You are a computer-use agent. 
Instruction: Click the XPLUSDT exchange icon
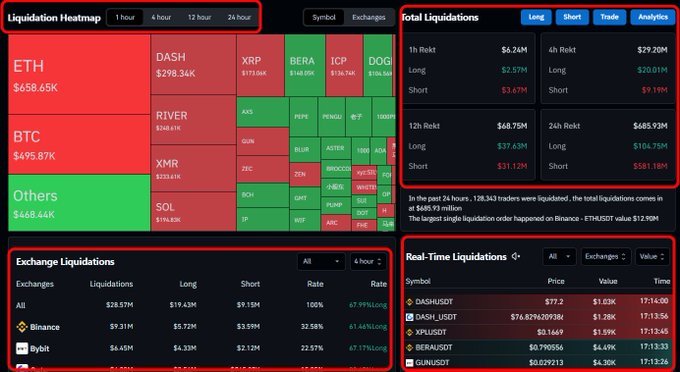[409, 332]
